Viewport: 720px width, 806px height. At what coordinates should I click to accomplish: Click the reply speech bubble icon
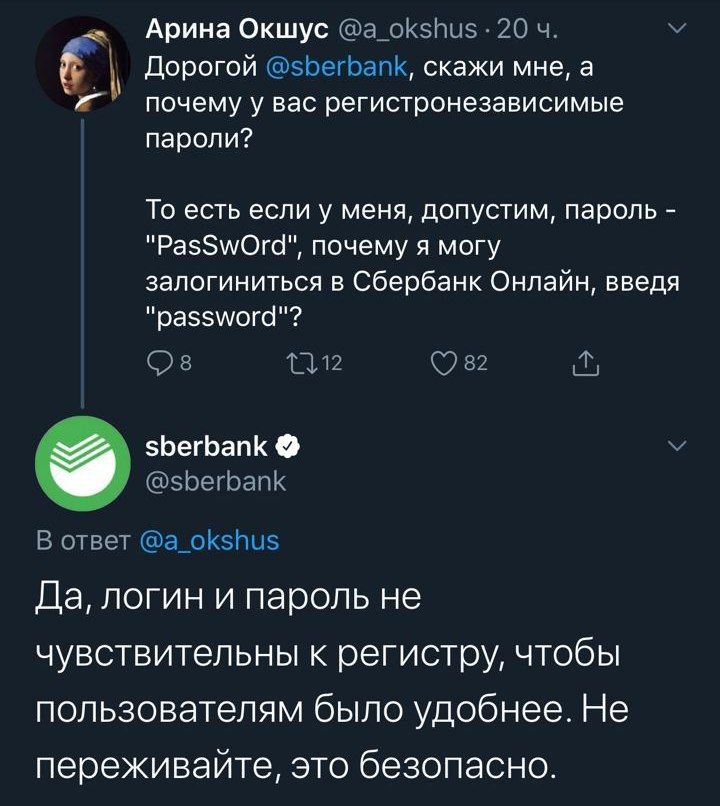tap(158, 363)
